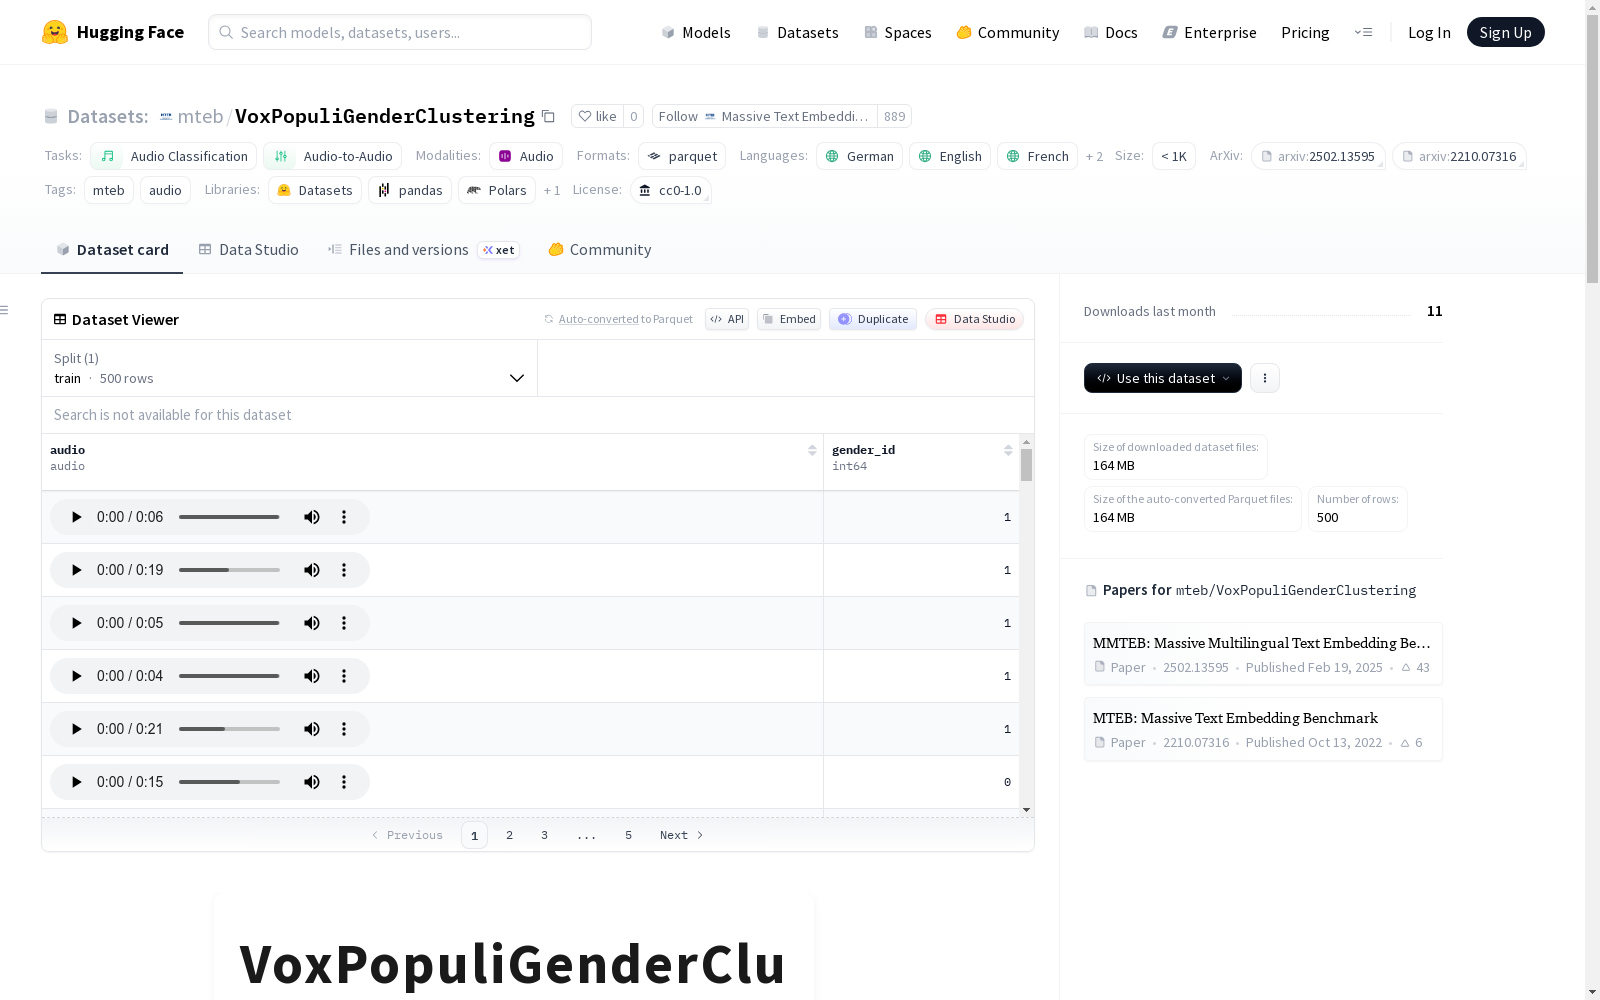Open the MTEB Benchmark paper card
This screenshot has width=1600, height=1000.
pos(1263,729)
